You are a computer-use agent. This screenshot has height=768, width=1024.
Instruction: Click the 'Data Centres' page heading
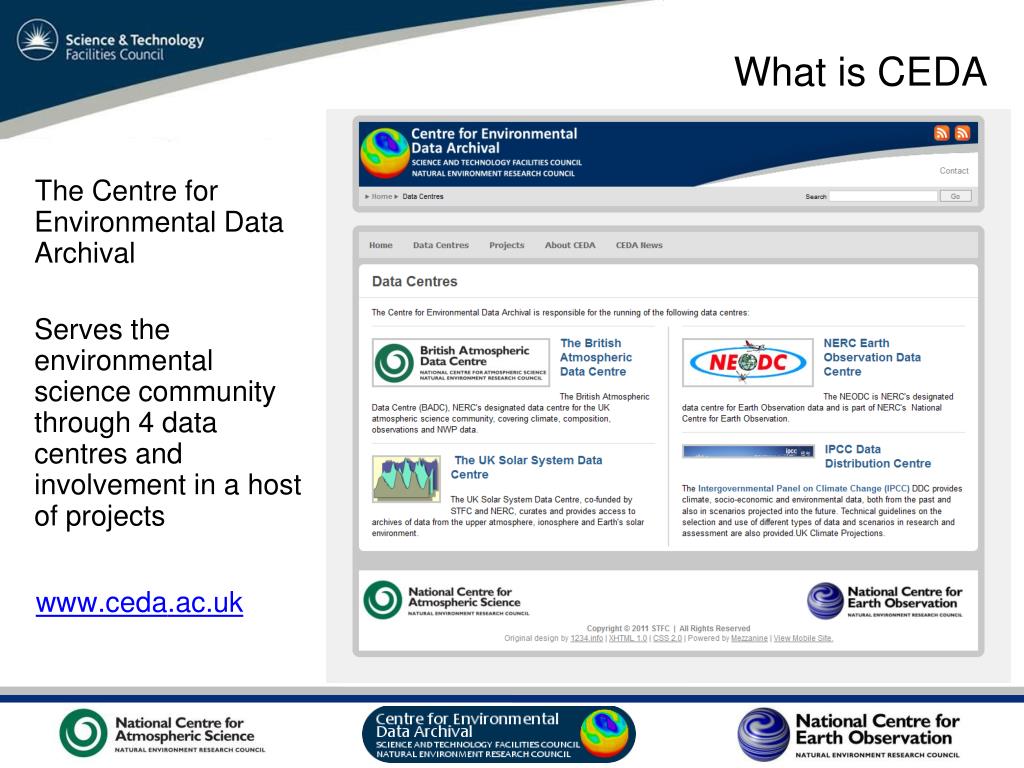click(x=415, y=281)
